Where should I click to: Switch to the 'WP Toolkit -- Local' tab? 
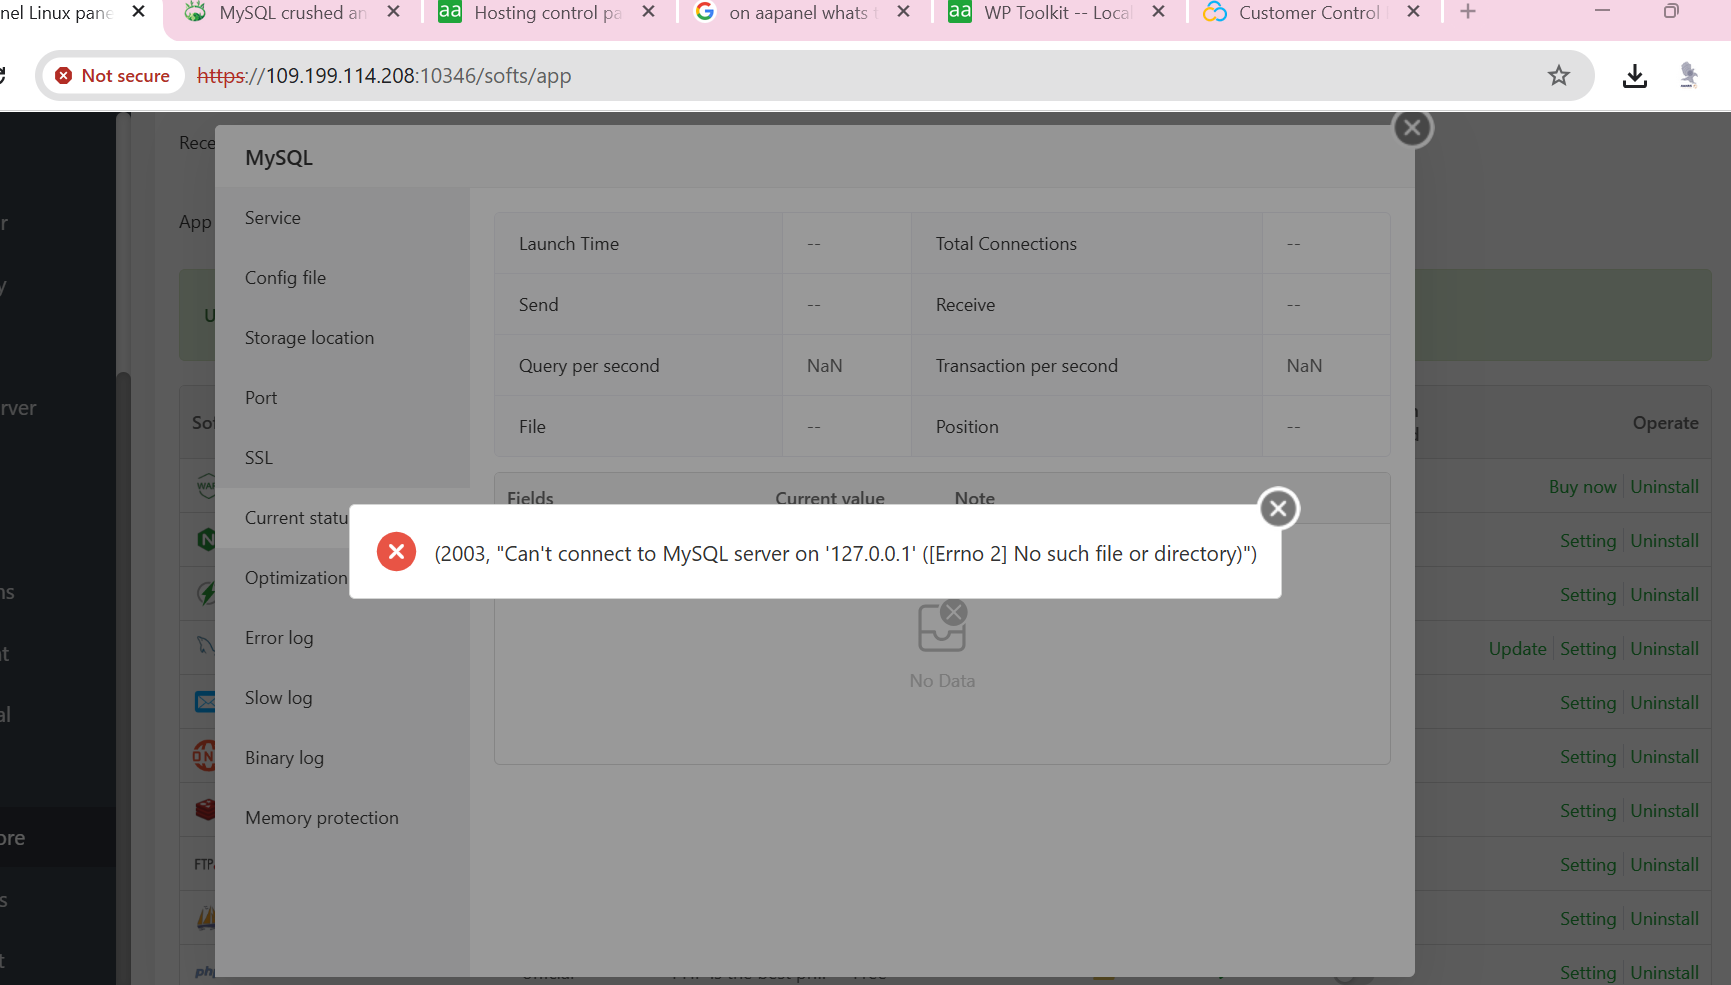pos(1058,13)
